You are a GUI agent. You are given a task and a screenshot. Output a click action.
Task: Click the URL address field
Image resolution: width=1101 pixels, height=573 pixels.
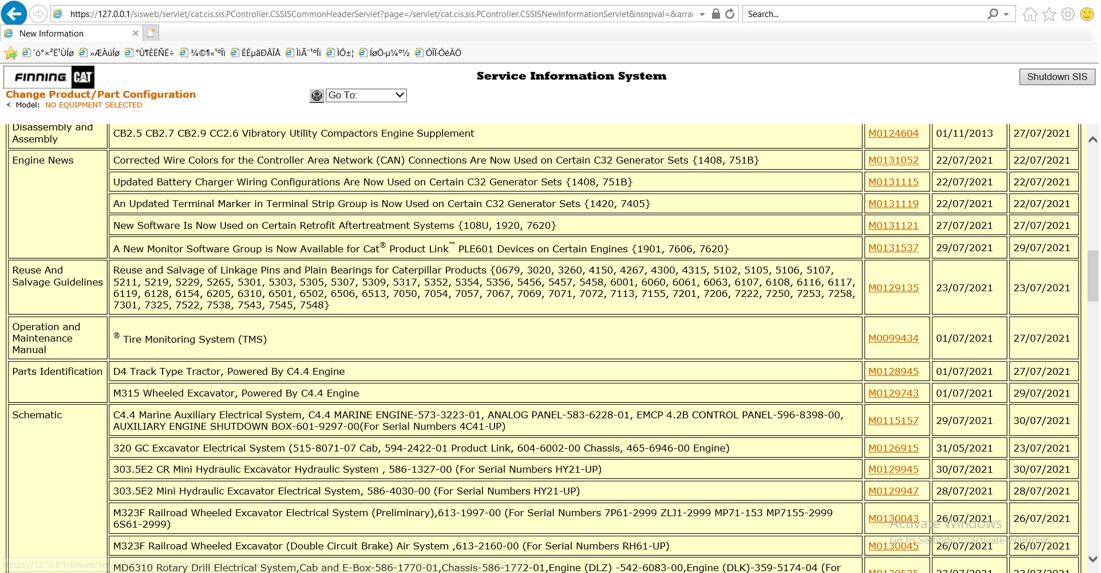click(381, 14)
